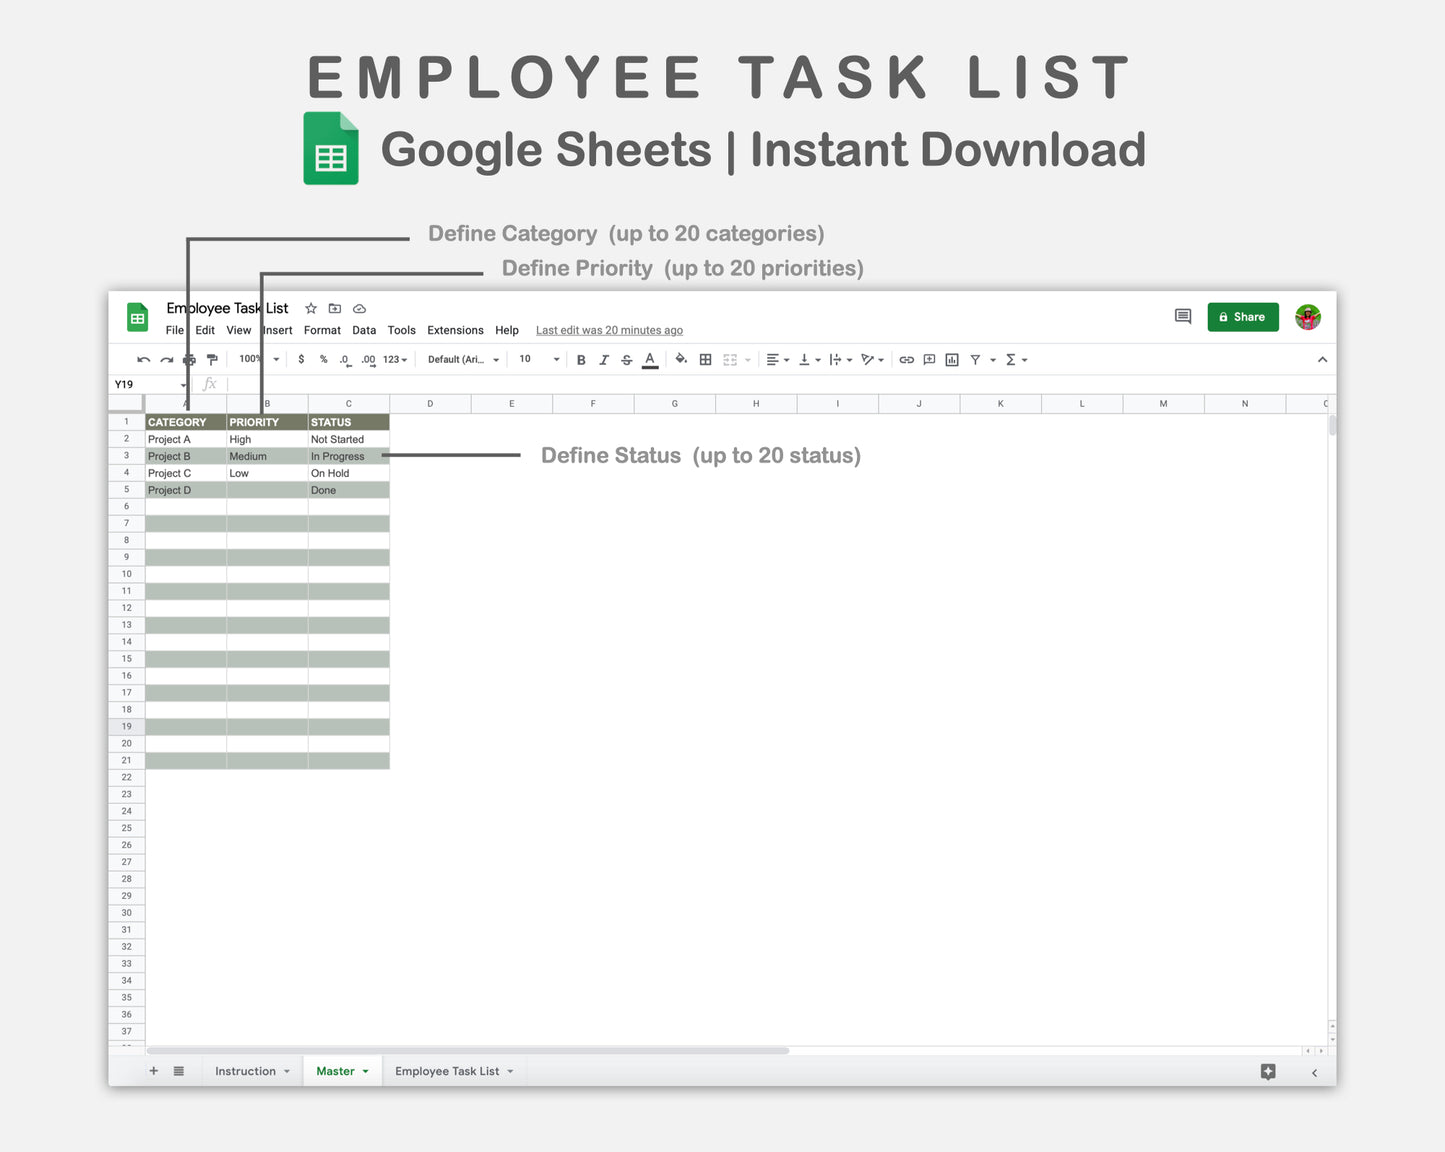Open the functions (sigma) icon
Image resolution: width=1445 pixels, height=1152 pixels.
coord(1012,359)
